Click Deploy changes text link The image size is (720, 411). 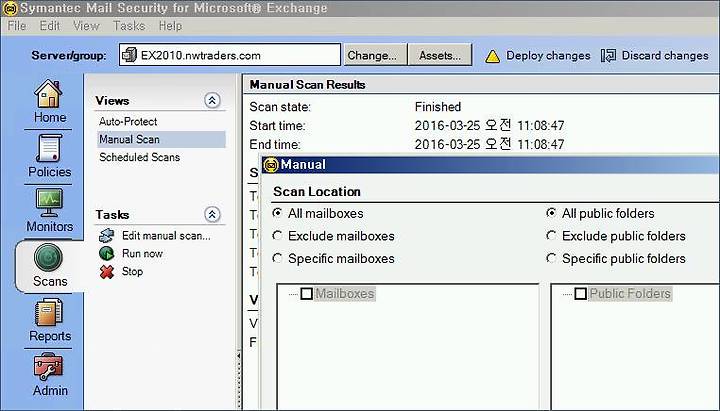548,56
